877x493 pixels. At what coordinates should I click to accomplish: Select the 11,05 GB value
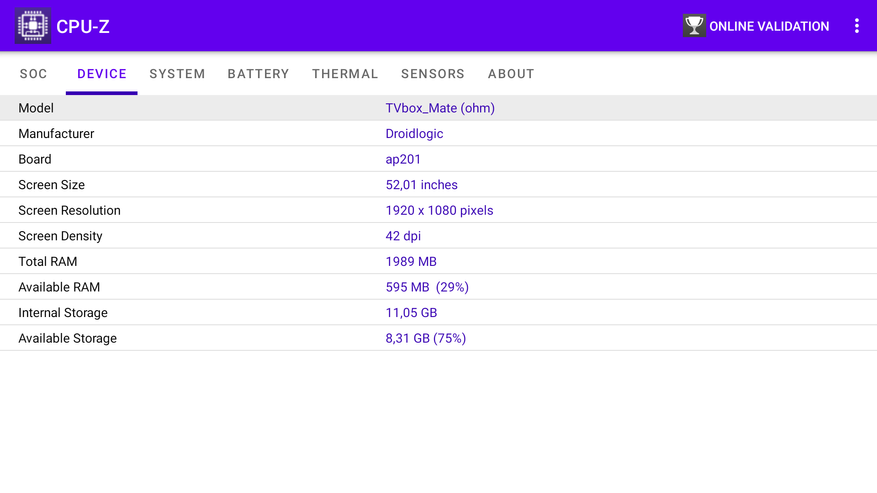click(411, 313)
